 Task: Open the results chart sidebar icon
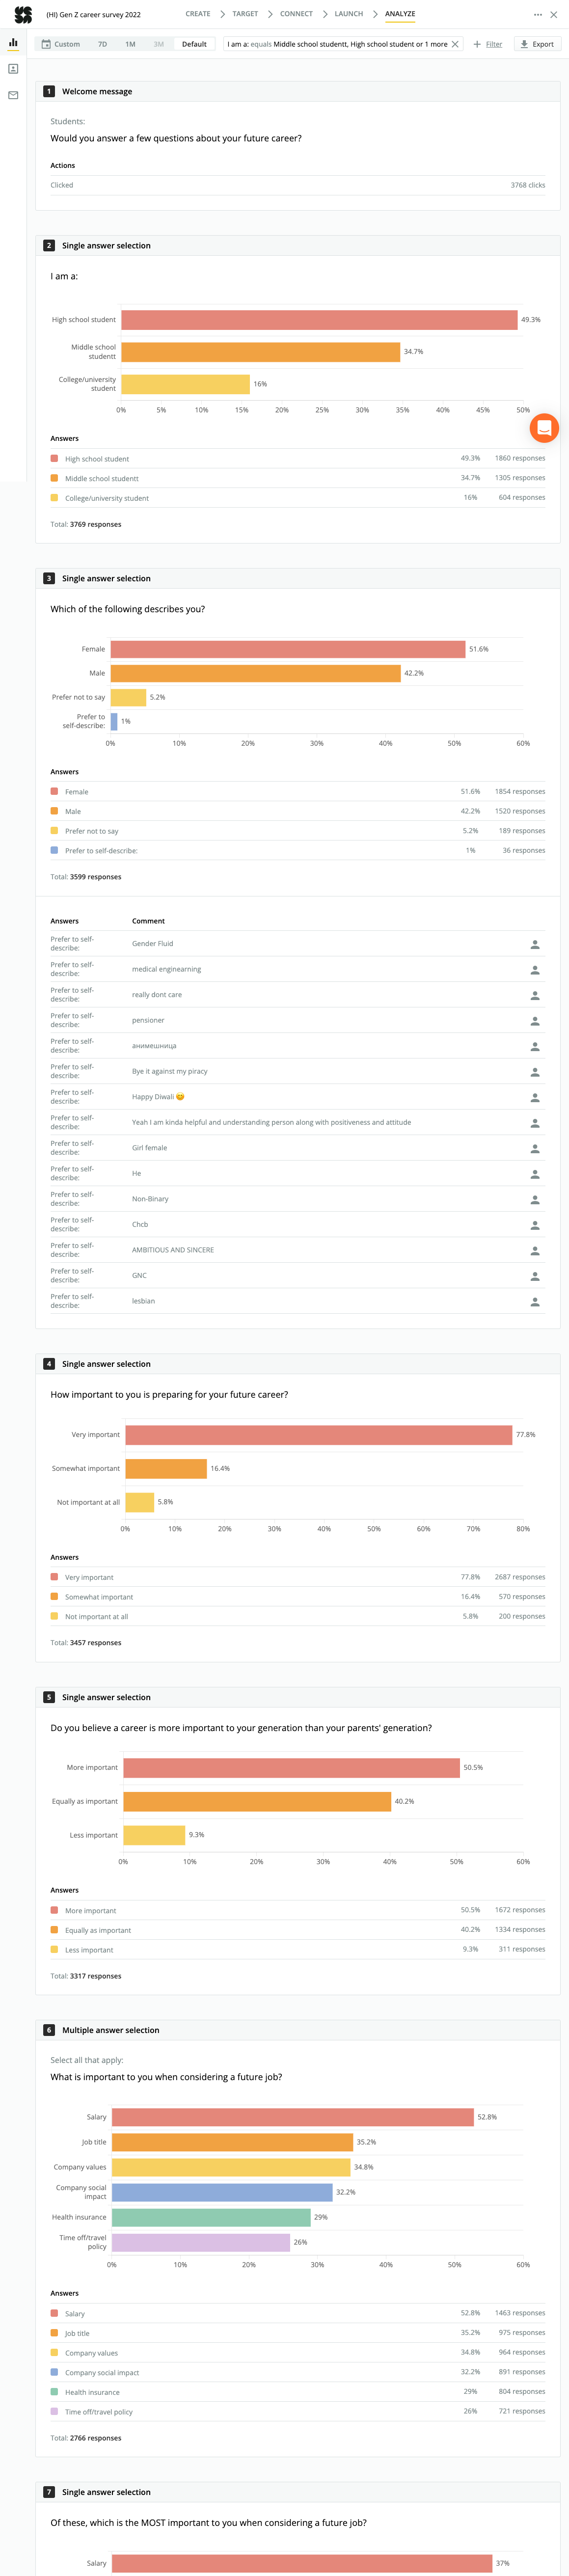pos(13,43)
